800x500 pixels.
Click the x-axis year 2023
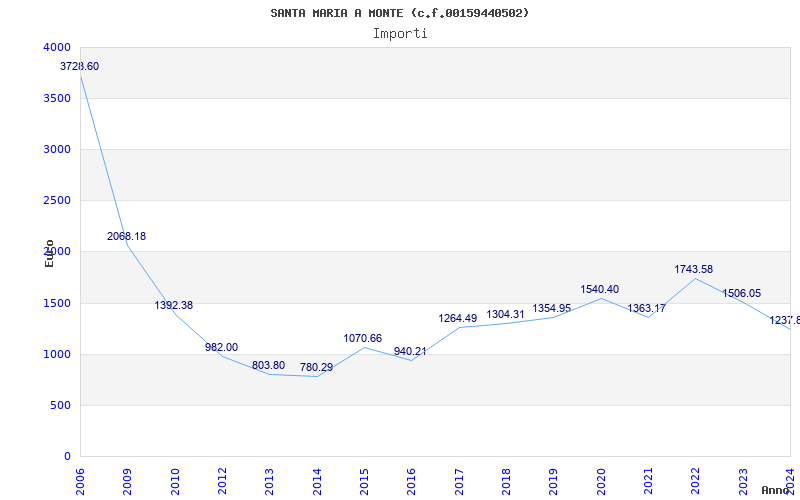pyautogui.click(x=743, y=481)
